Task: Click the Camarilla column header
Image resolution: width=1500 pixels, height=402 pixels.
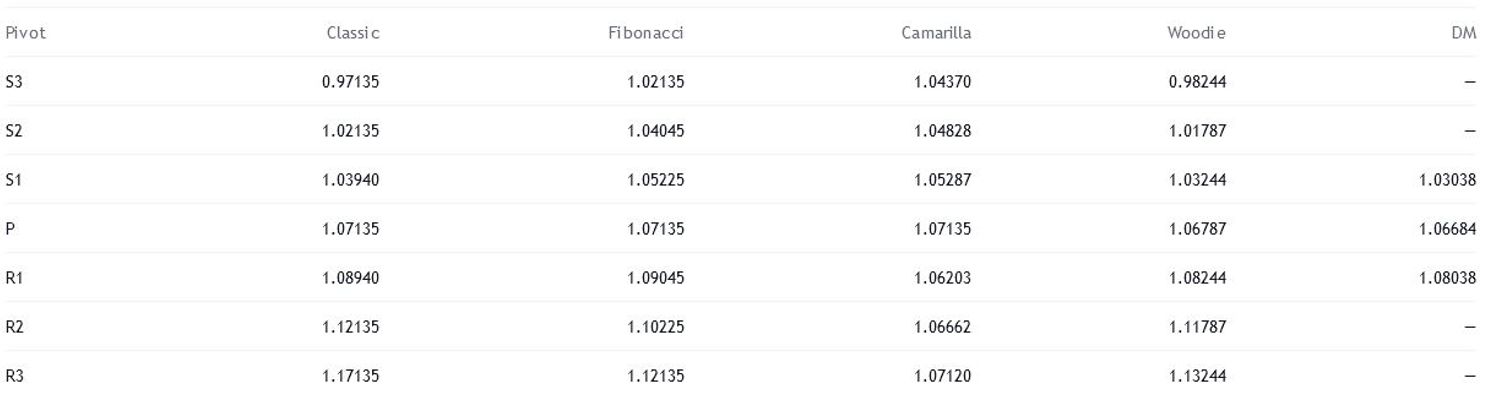Action: 936,33
